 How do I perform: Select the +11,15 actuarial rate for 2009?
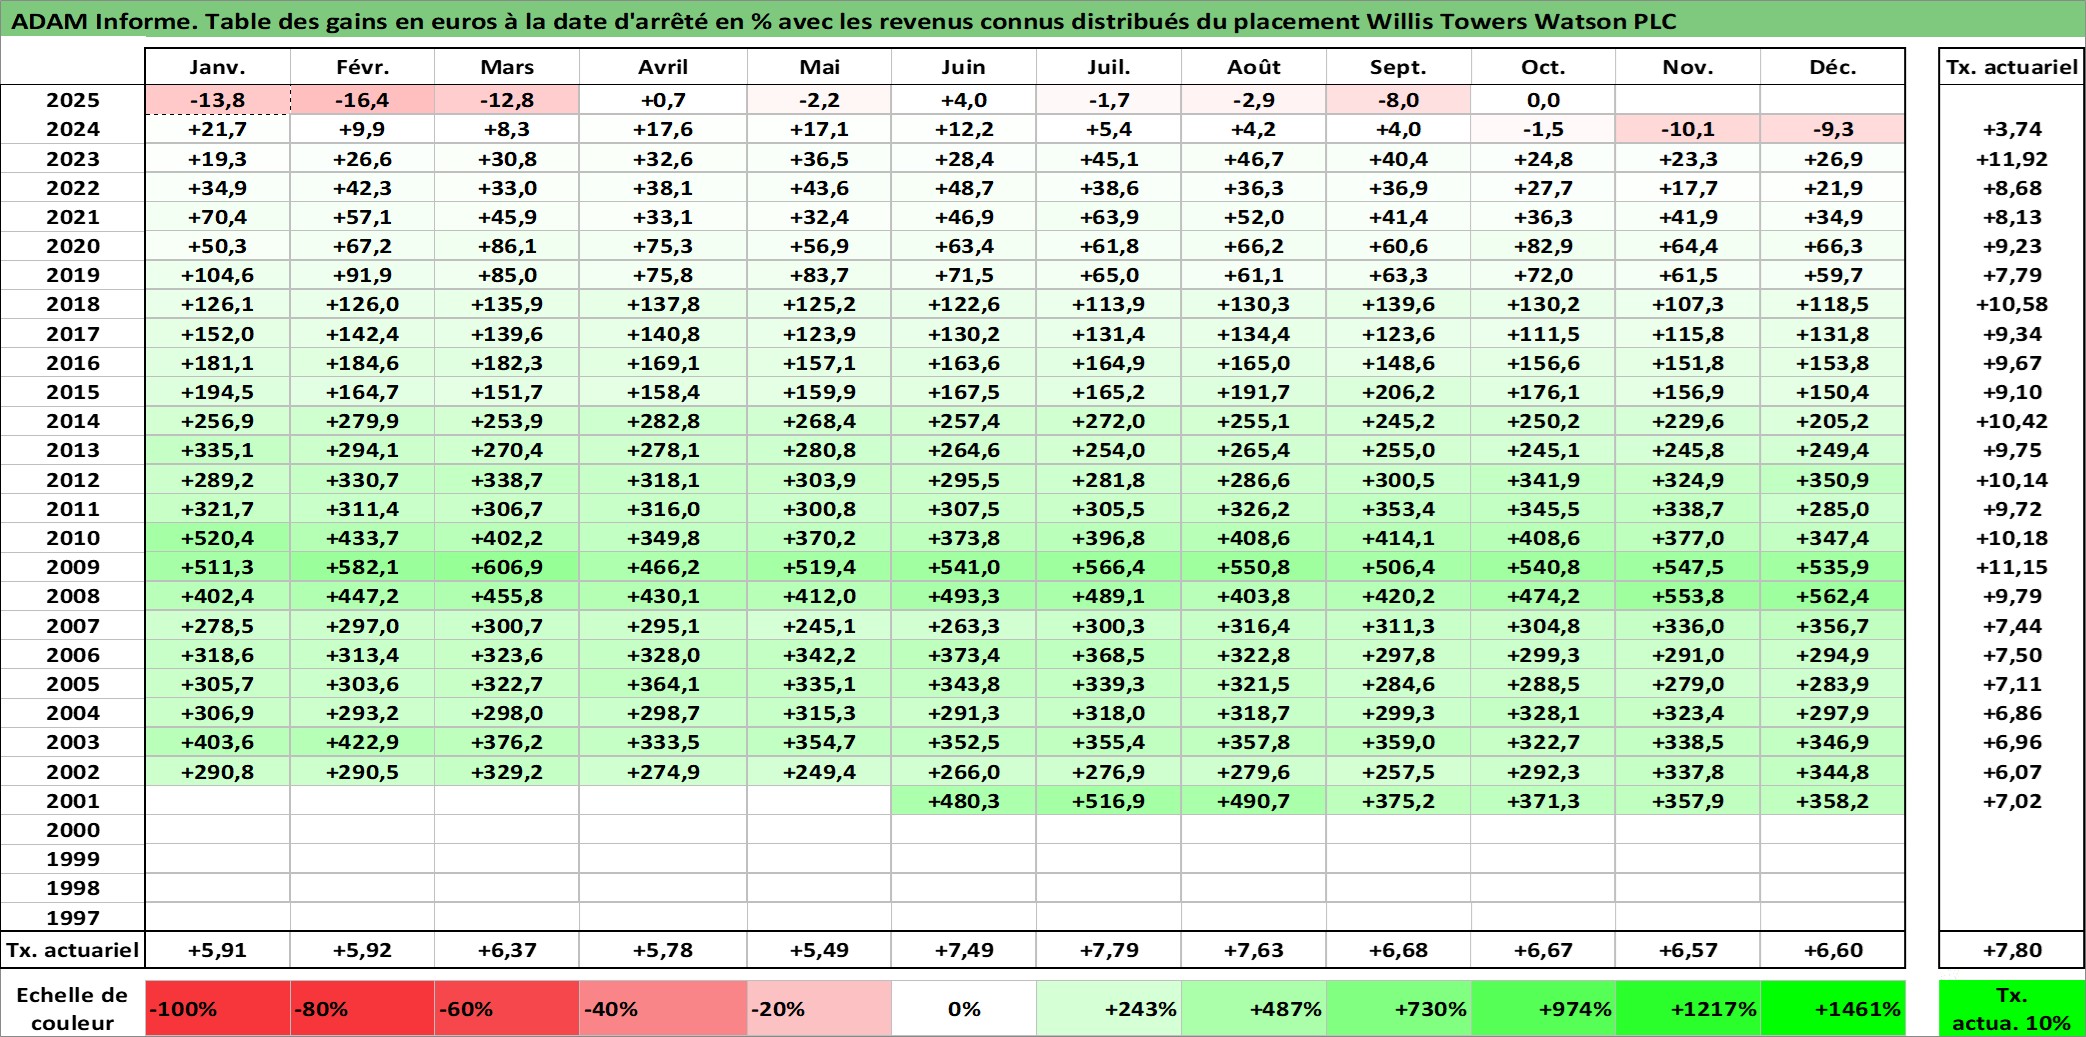pos(2012,567)
